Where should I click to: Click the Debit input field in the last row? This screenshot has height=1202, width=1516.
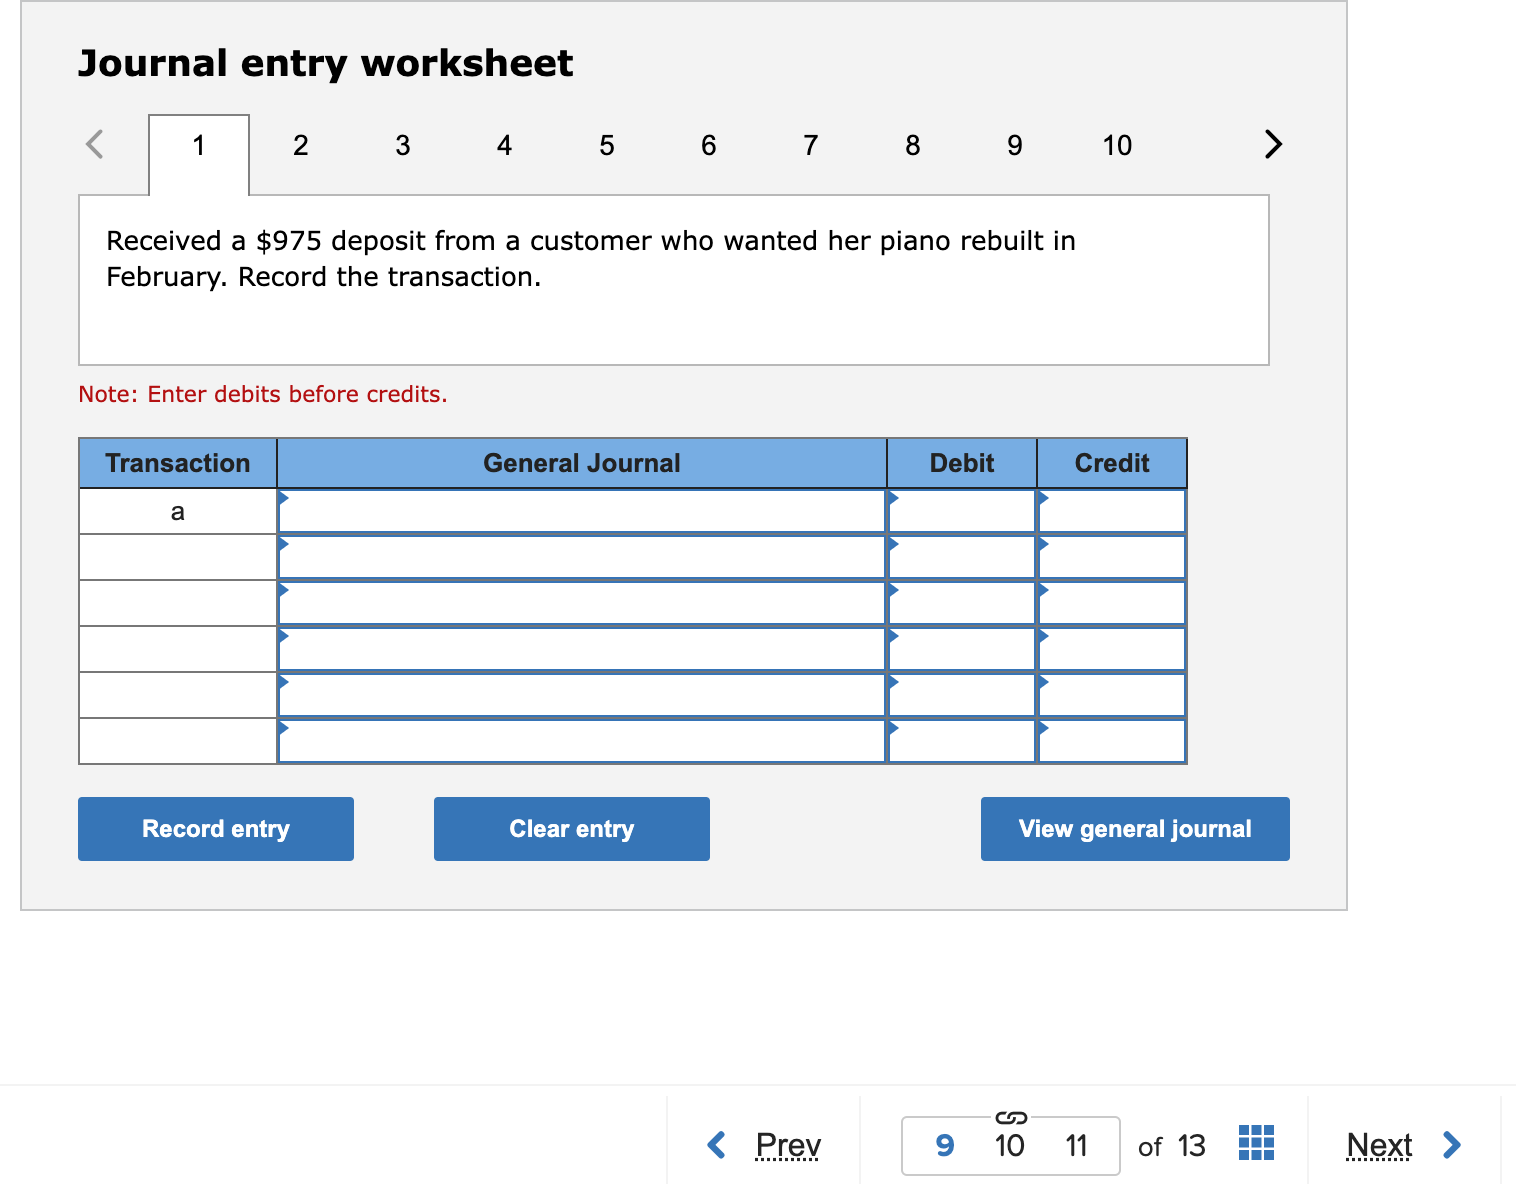[x=960, y=740]
